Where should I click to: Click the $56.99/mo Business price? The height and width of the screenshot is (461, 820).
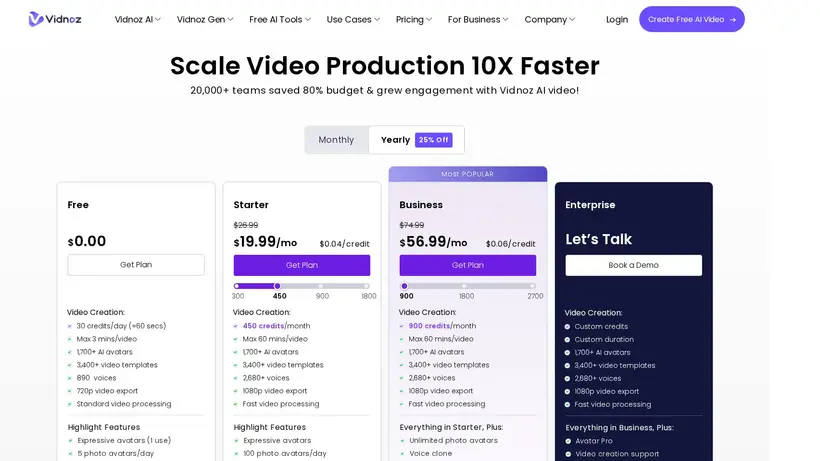(x=434, y=241)
